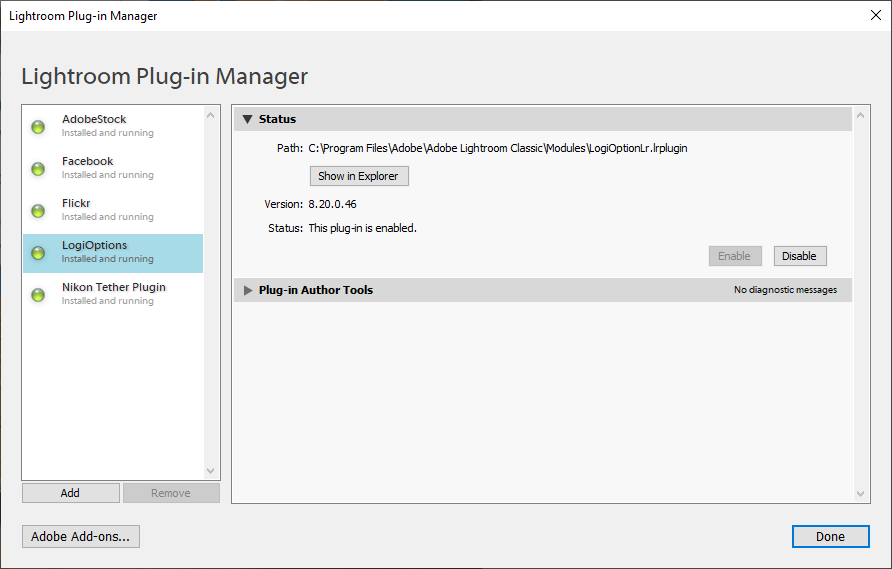Click 'This plug-in is enabled.' status text
Screen dimensions: 892x569
362,228
